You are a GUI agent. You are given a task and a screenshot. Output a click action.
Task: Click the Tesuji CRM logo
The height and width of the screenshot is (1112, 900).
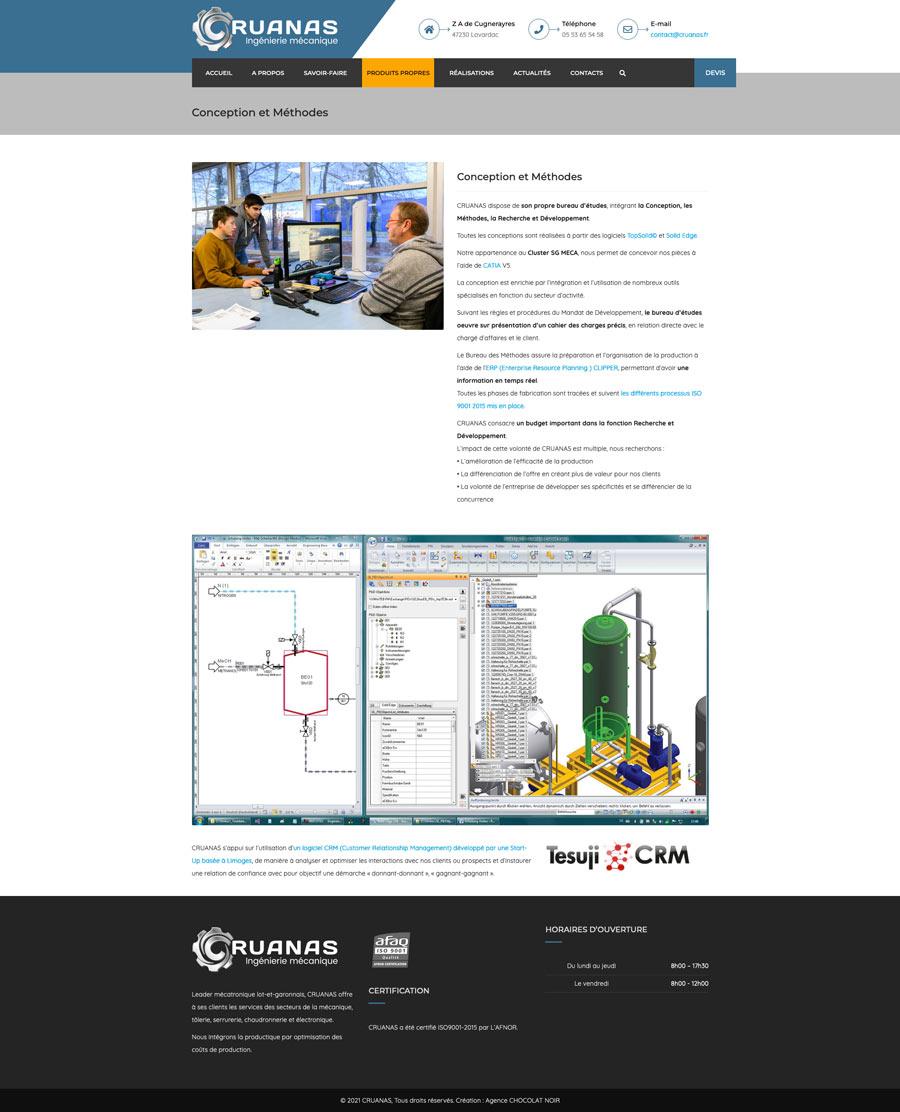pos(618,856)
